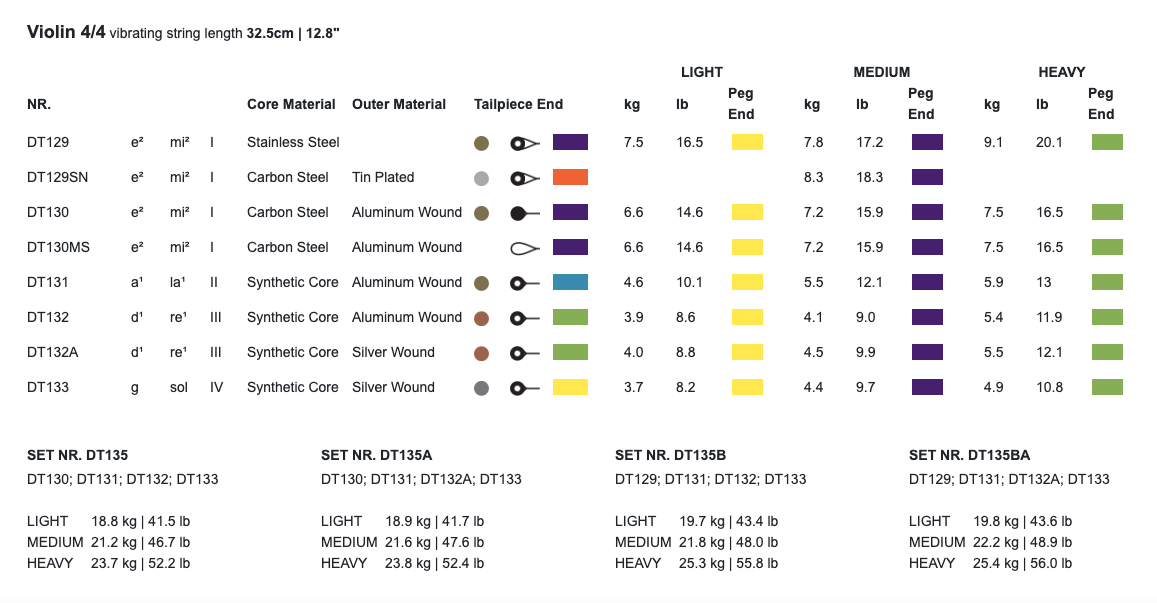Click the DT132A ball-end tailpiece icon
Viewport: 1157px width, 603px height.
click(525, 354)
